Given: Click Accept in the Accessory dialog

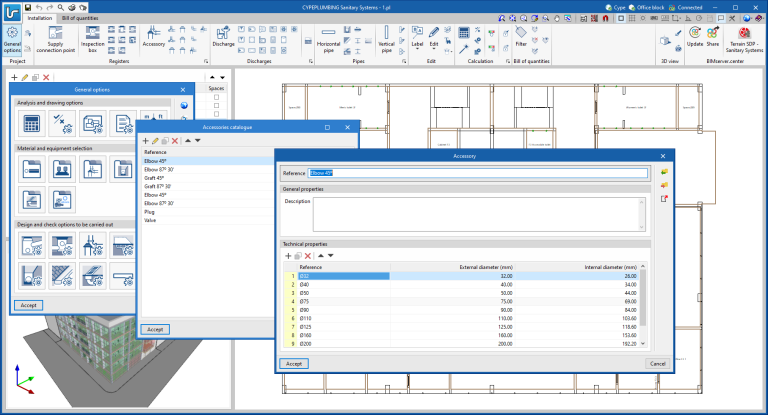Looking at the screenshot, I should pos(294,364).
